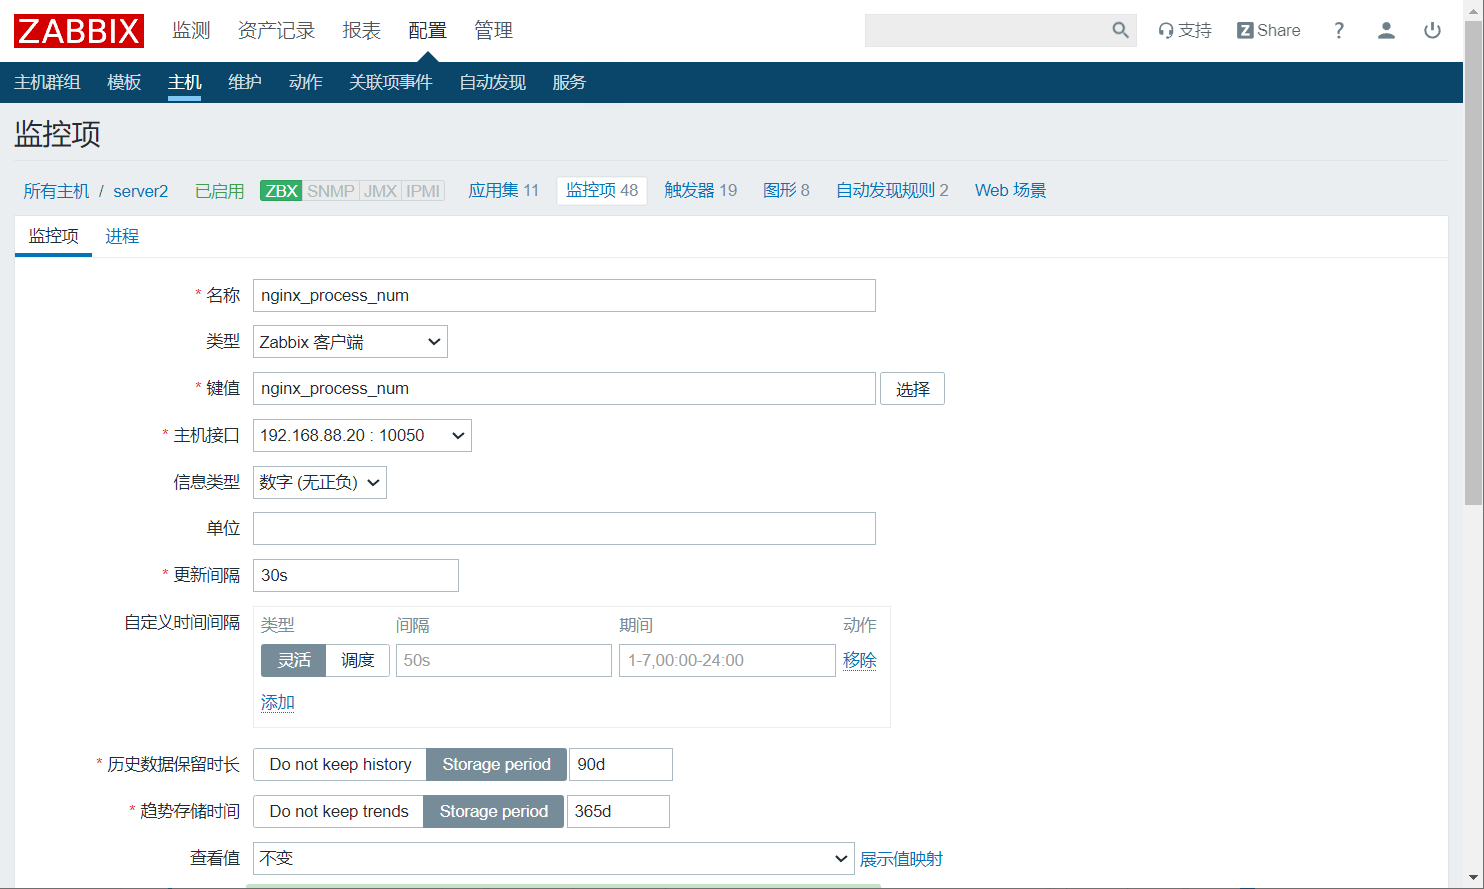
Task: Click the green ZBX availability badge
Action: pos(281,191)
